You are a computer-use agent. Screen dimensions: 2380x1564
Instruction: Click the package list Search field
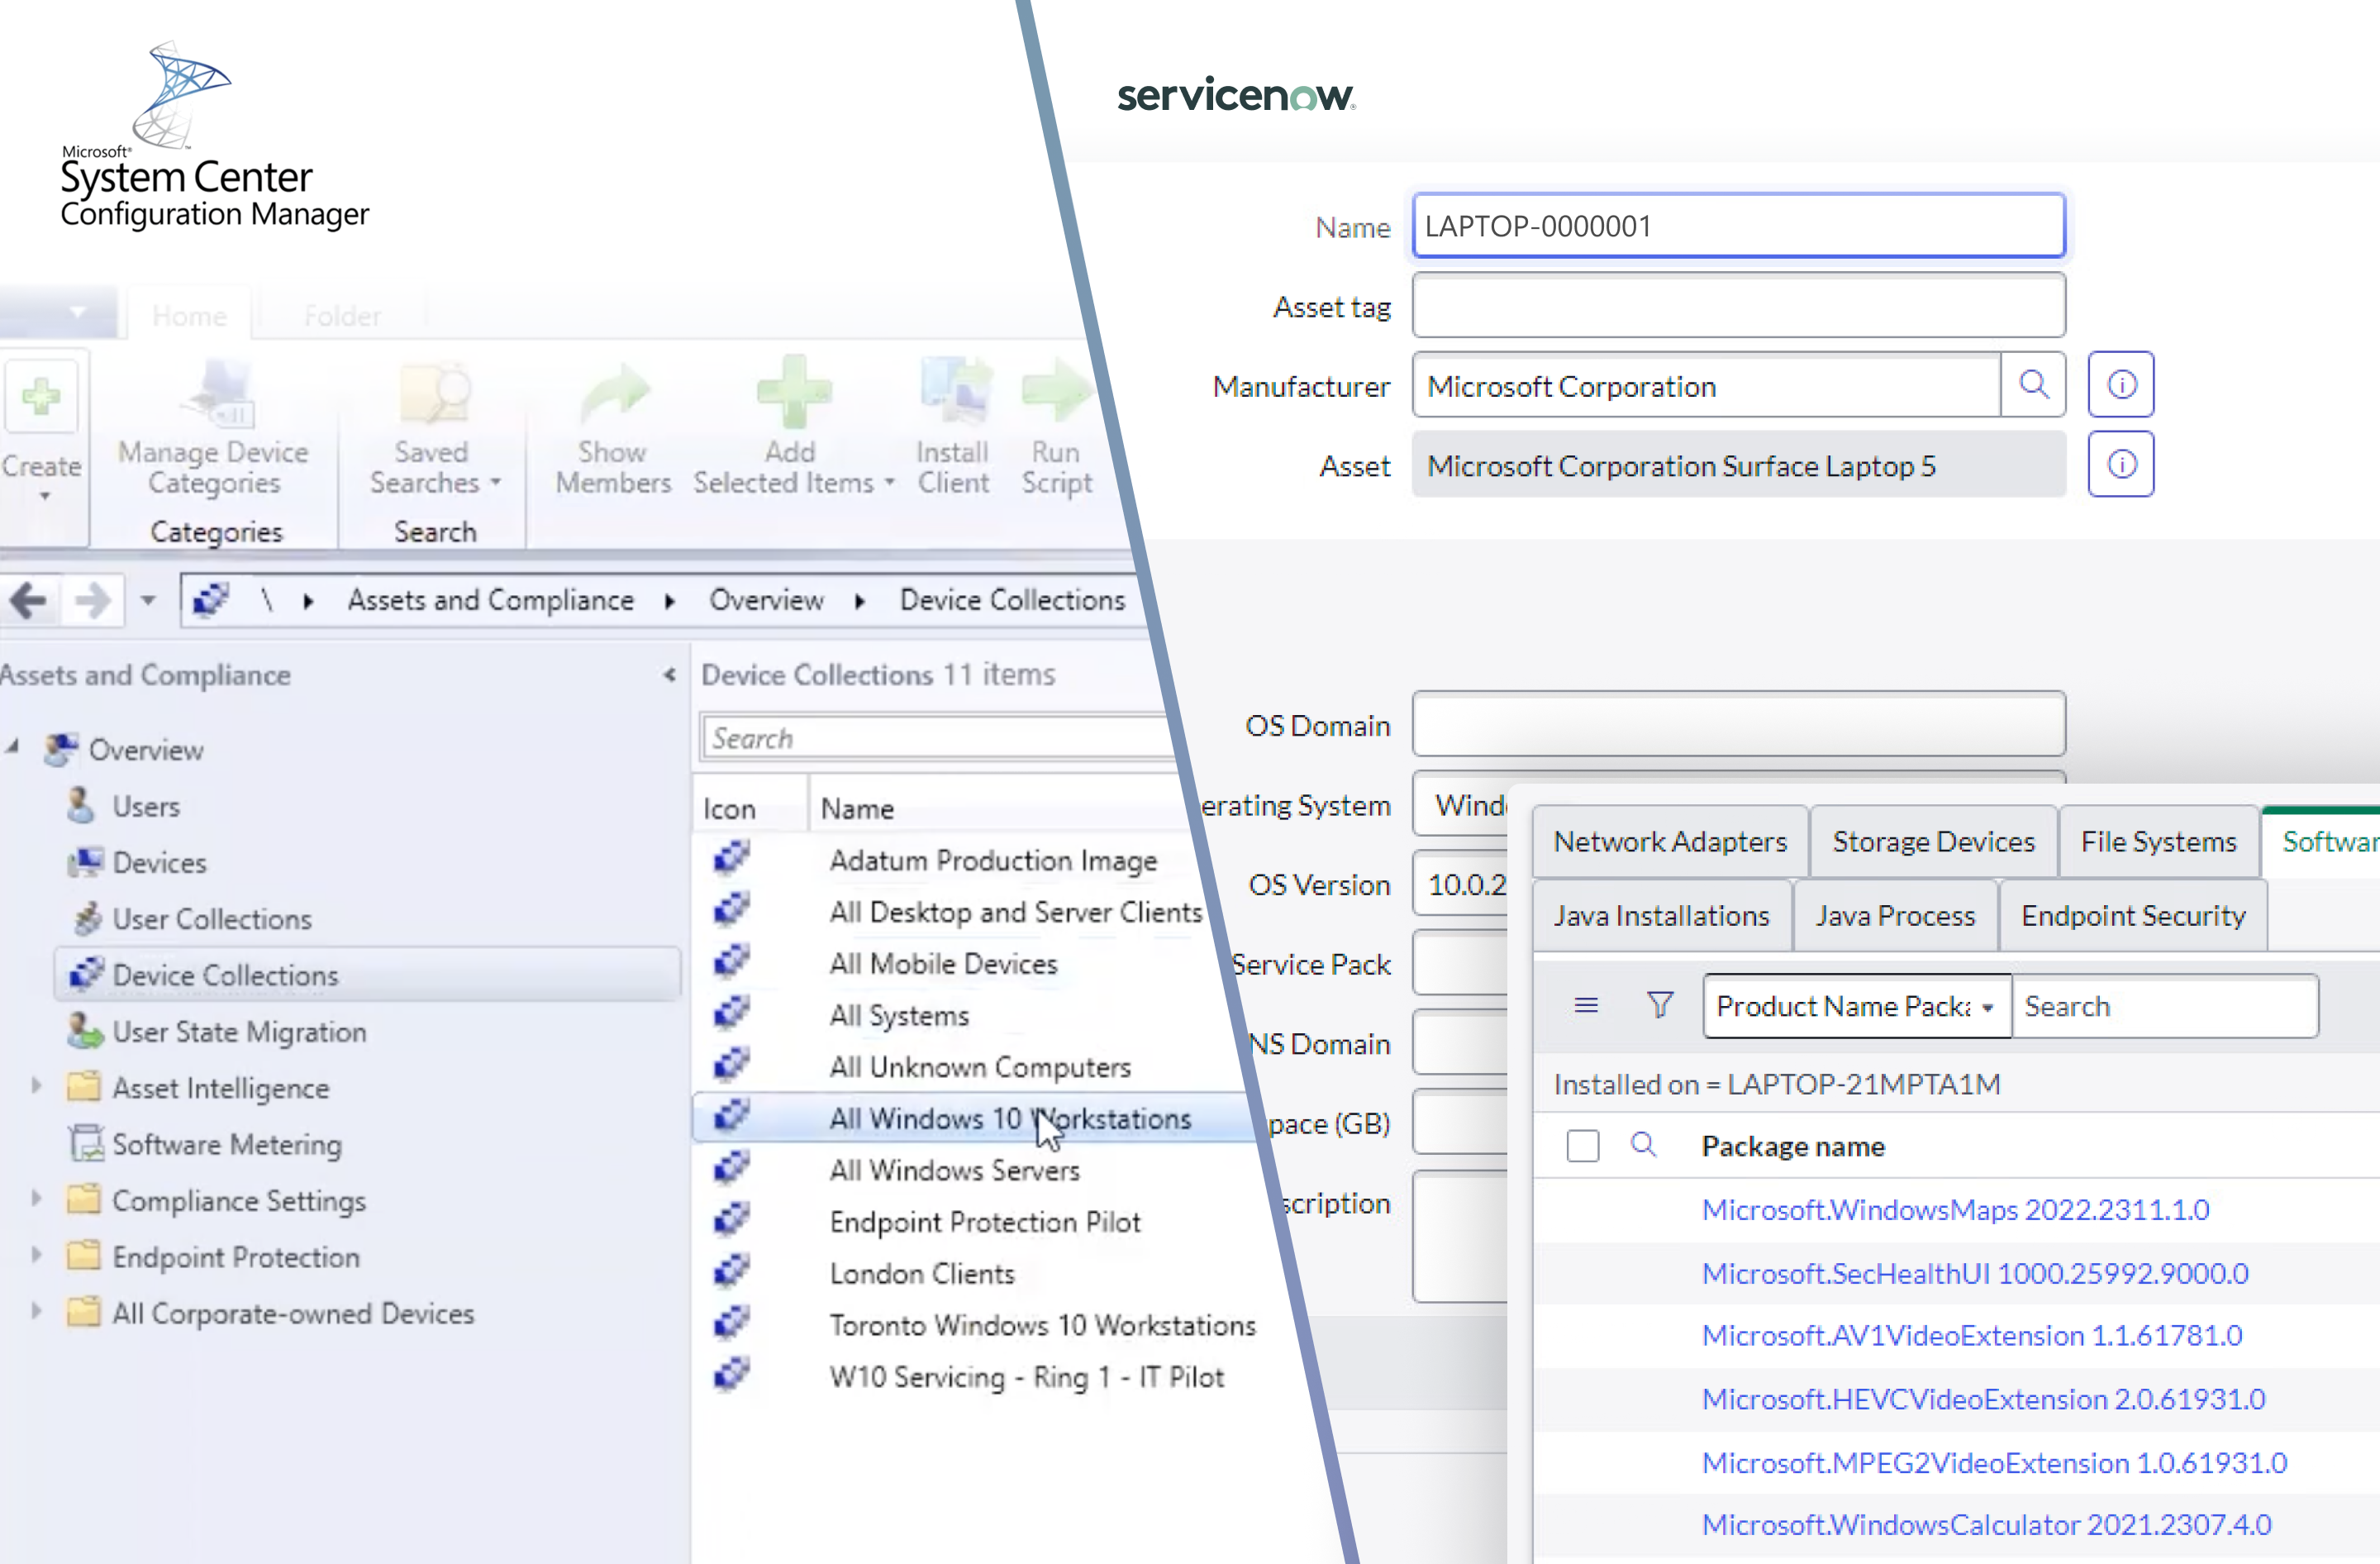(x=2165, y=1006)
